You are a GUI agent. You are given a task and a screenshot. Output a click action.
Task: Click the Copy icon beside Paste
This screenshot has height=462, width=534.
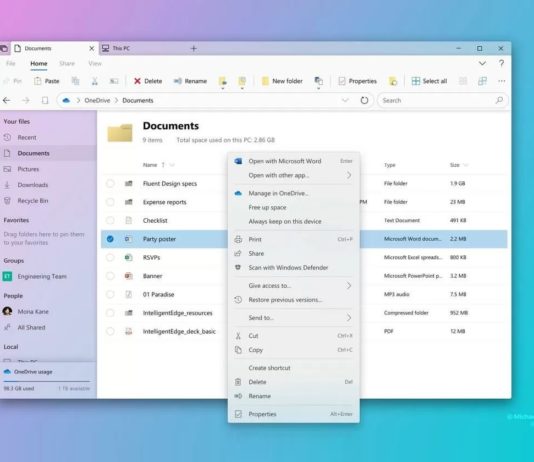[75, 81]
